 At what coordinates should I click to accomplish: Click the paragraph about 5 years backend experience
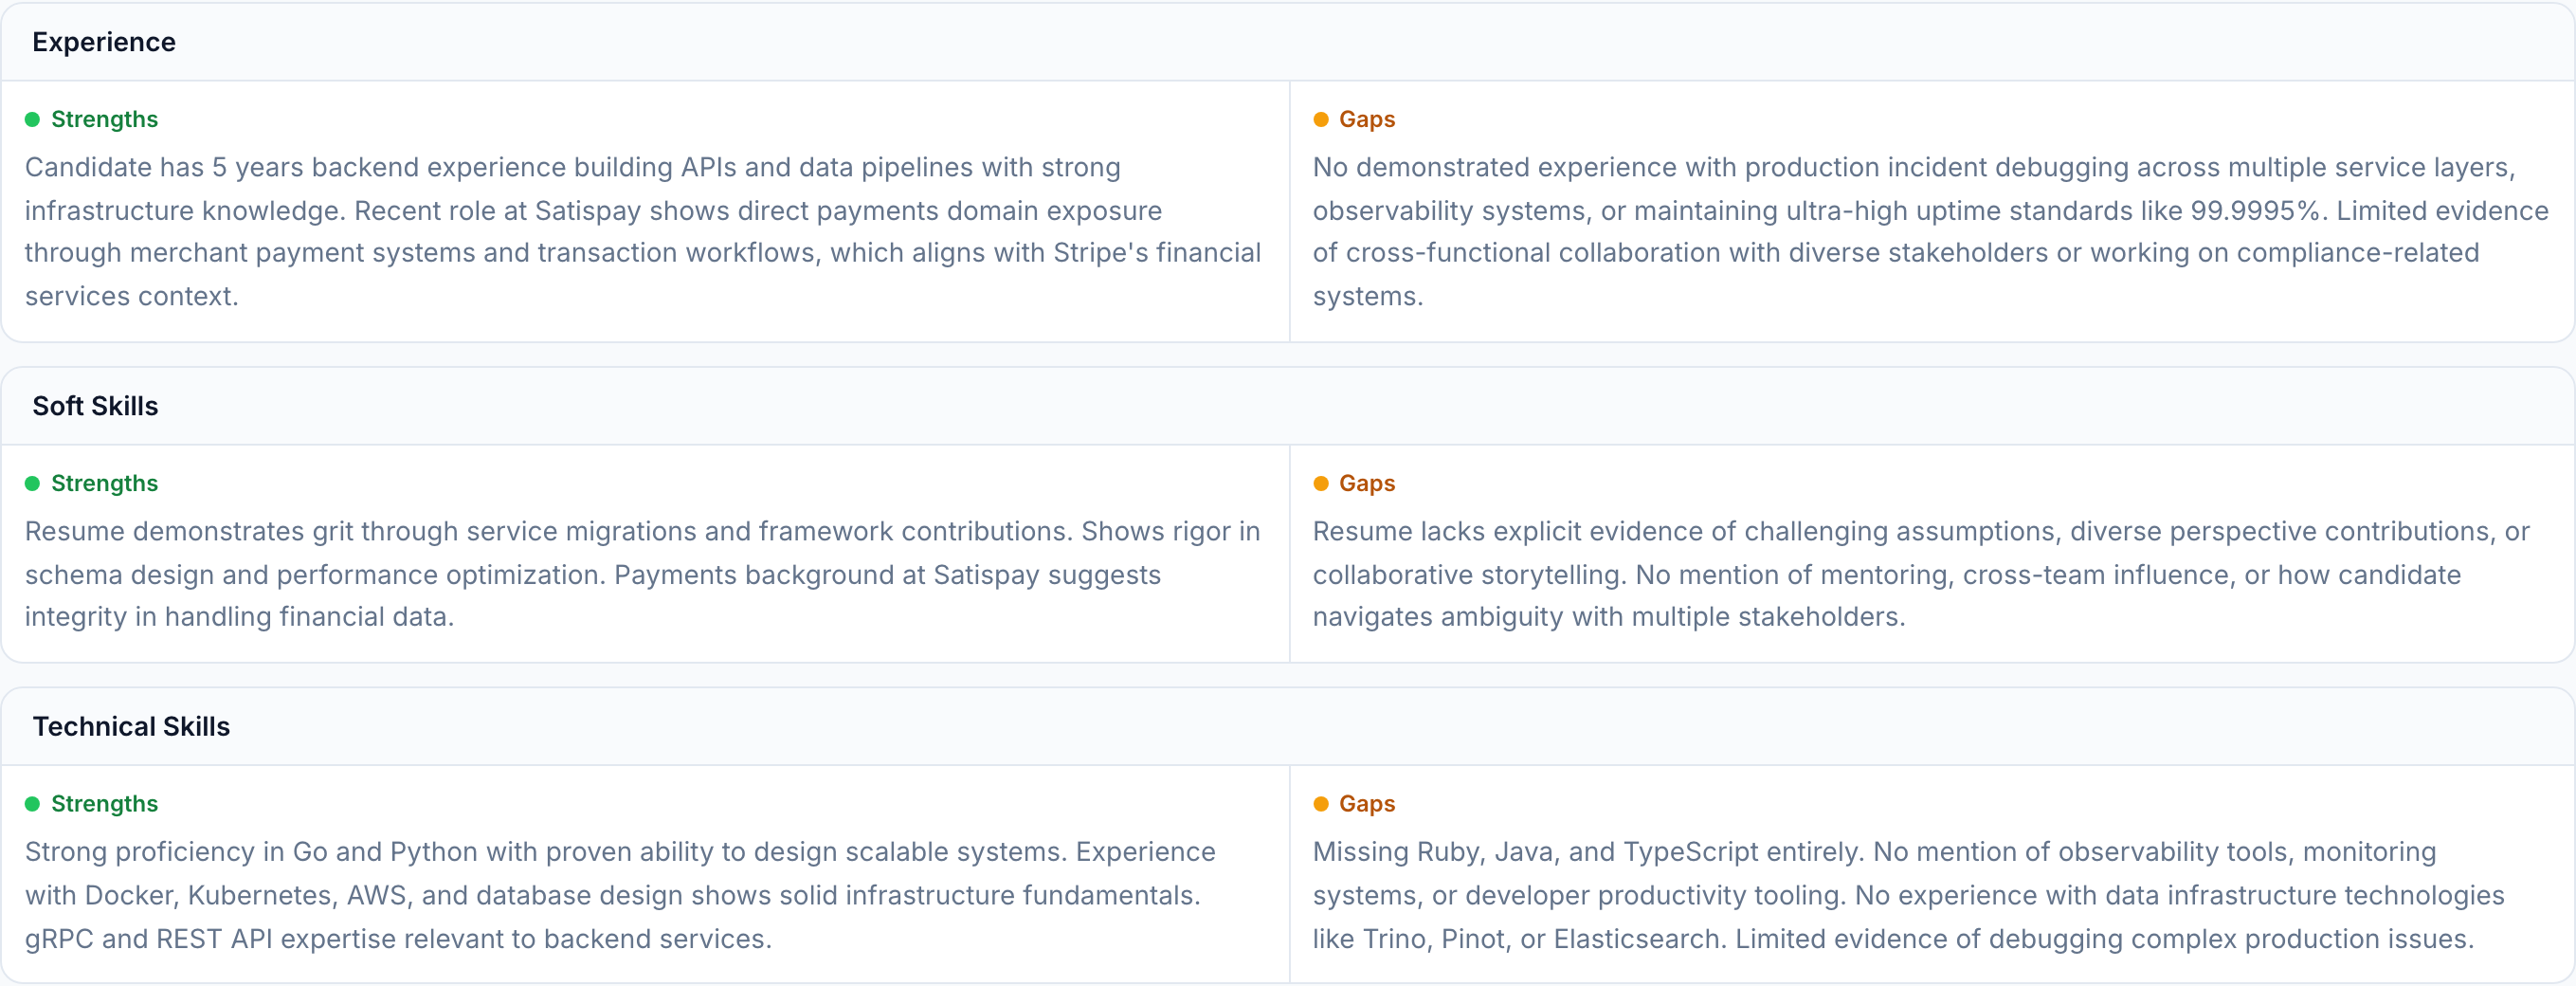[642, 232]
